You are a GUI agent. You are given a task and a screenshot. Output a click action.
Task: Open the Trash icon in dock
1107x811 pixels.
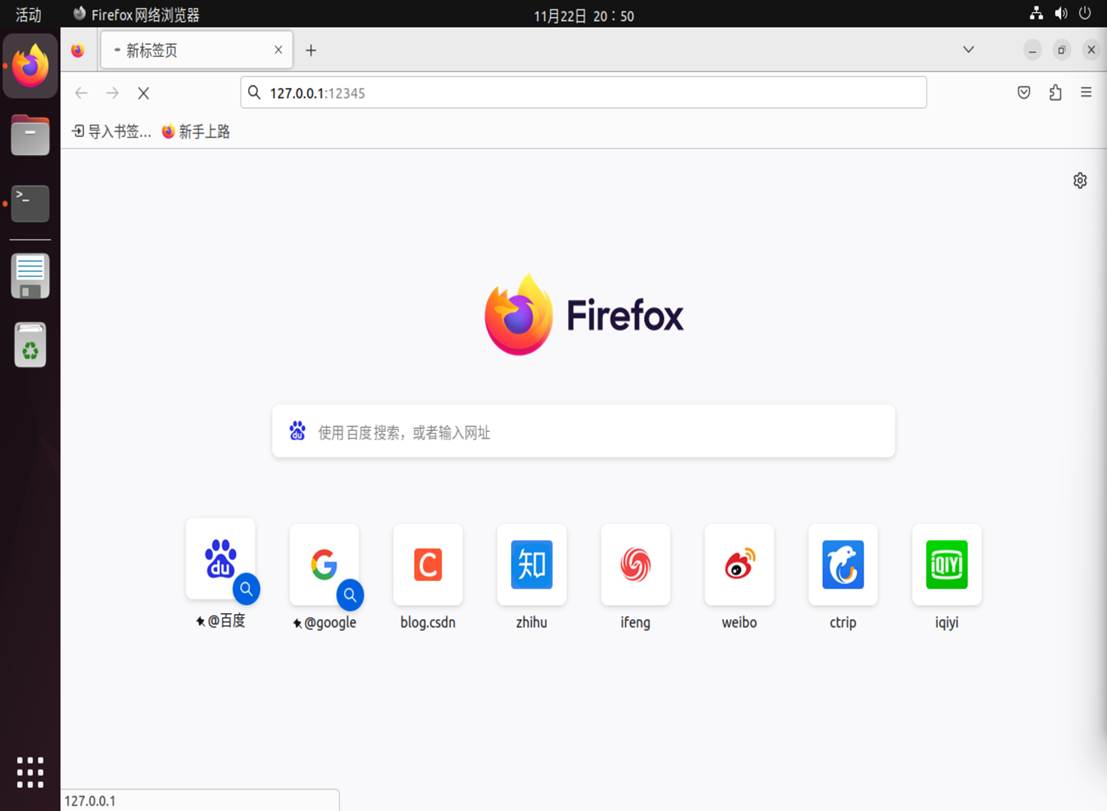tap(30, 344)
